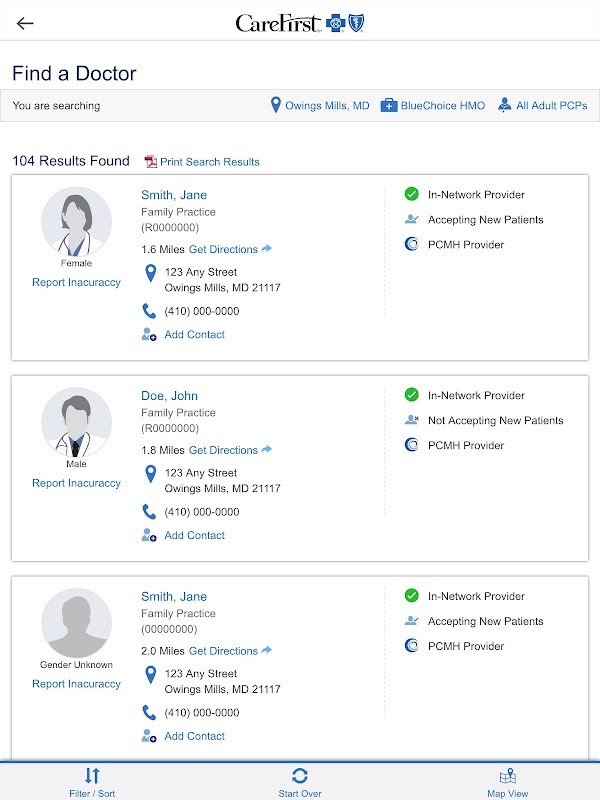
Task: Click the map pin icon in the 2.0 Miles card
Action: (x=151, y=674)
